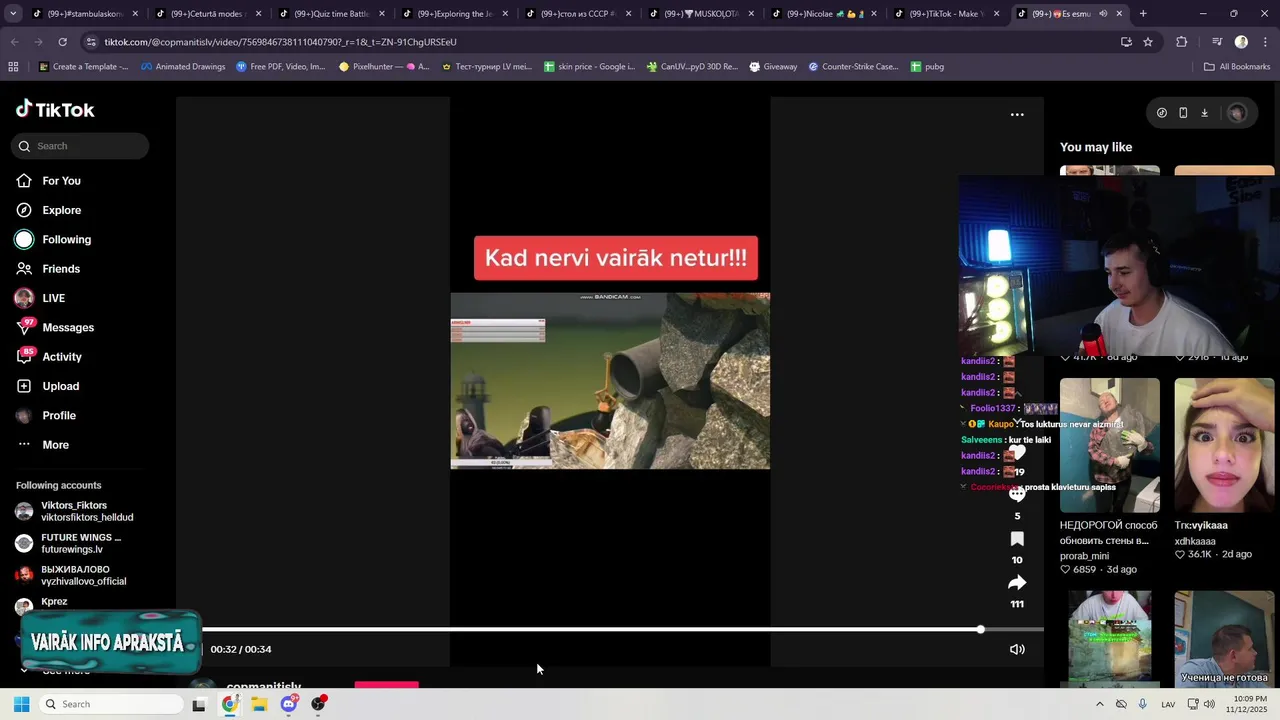
Task: Open Kprez following account
Action: click(54, 602)
